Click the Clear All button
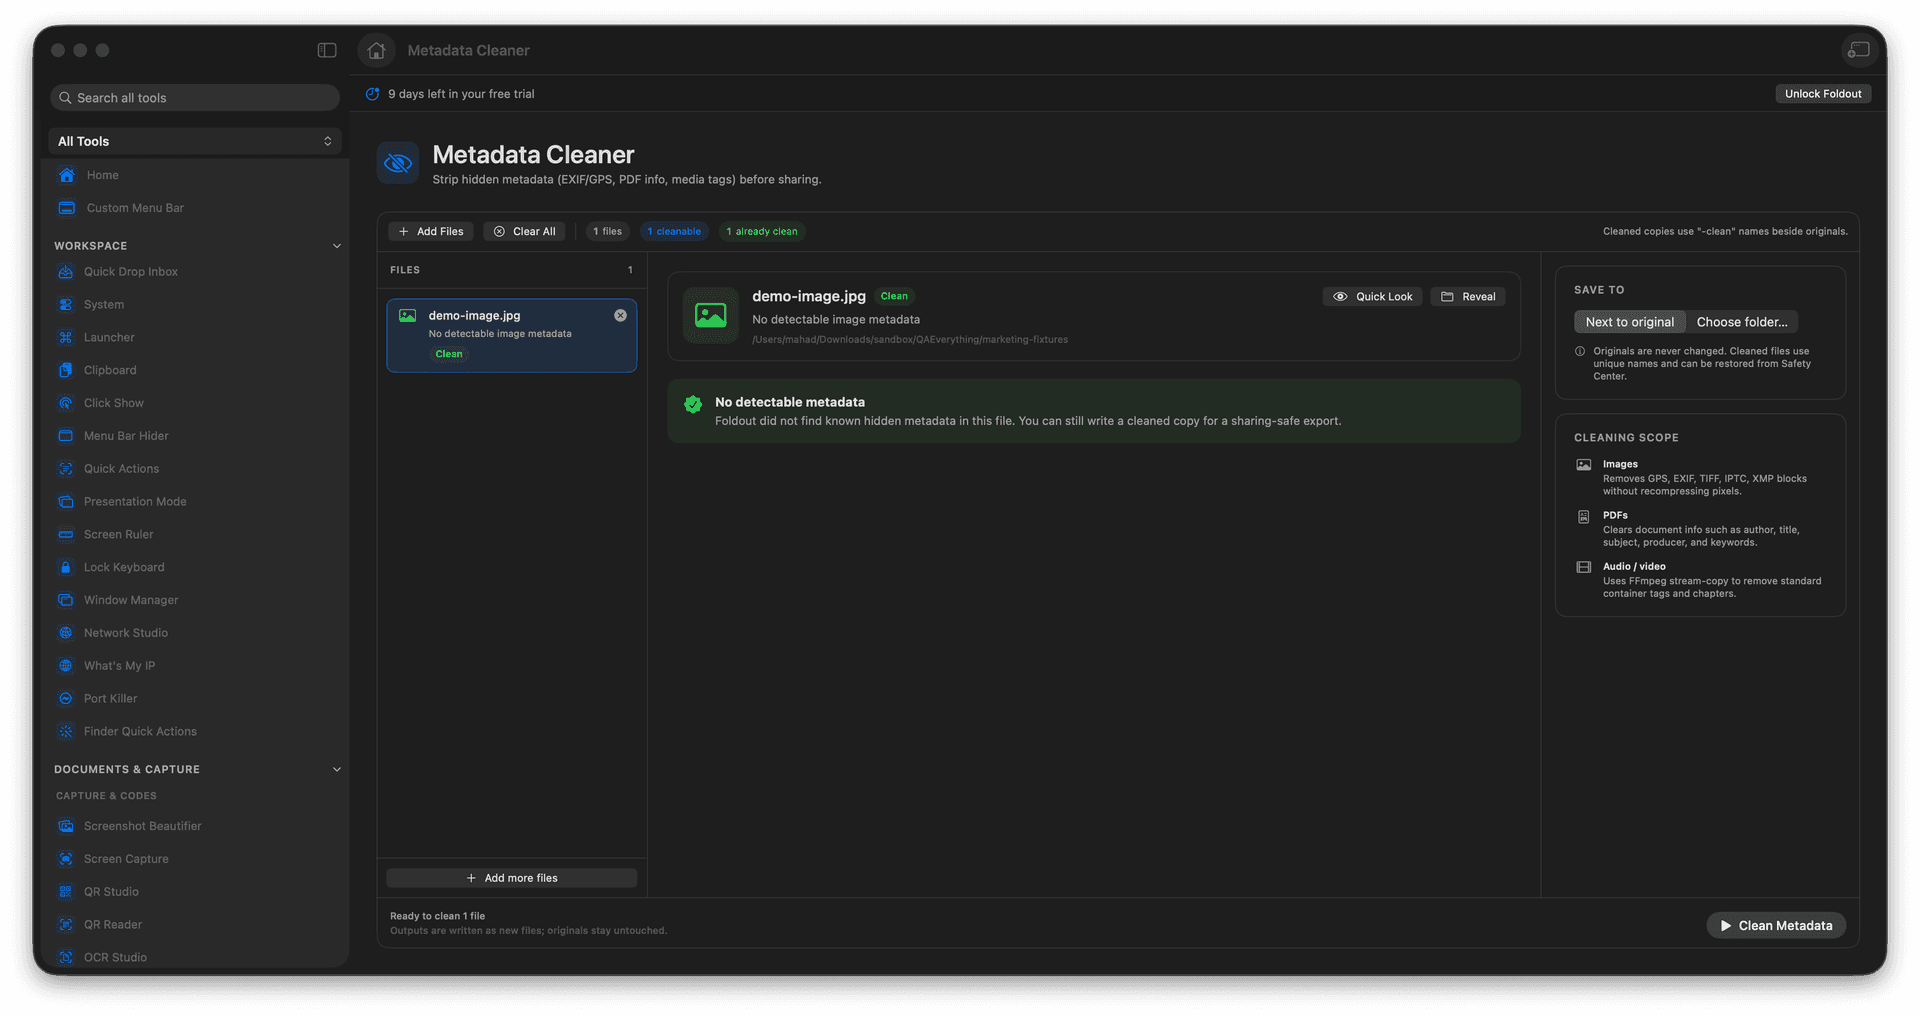This screenshot has height=1016, width=1920. [525, 231]
